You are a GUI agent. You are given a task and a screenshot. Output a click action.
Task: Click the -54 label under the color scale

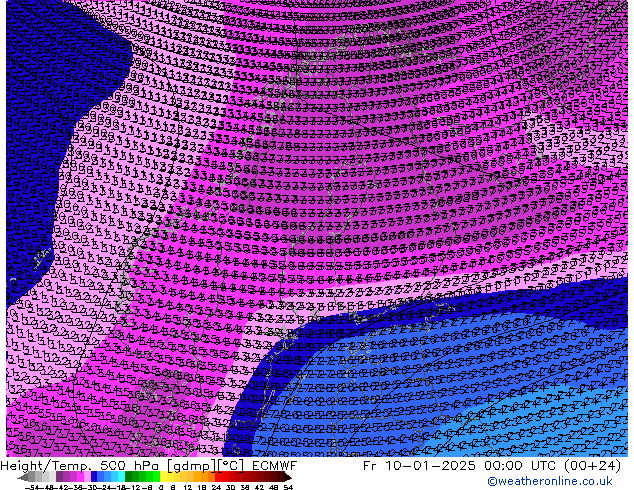click(x=31, y=487)
